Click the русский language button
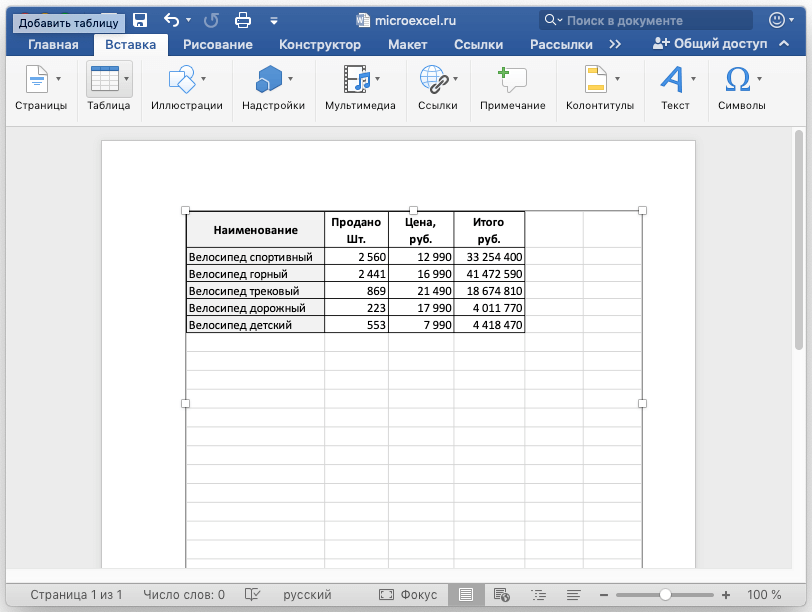812x612 pixels. [x=307, y=595]
